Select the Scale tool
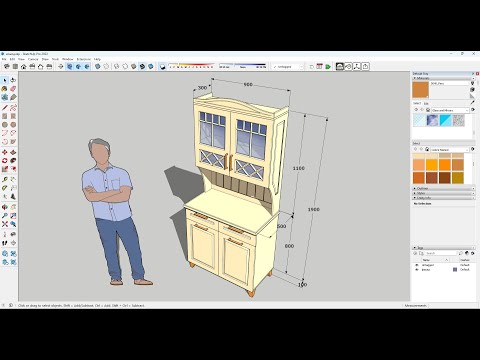 [x=5, y=169]
